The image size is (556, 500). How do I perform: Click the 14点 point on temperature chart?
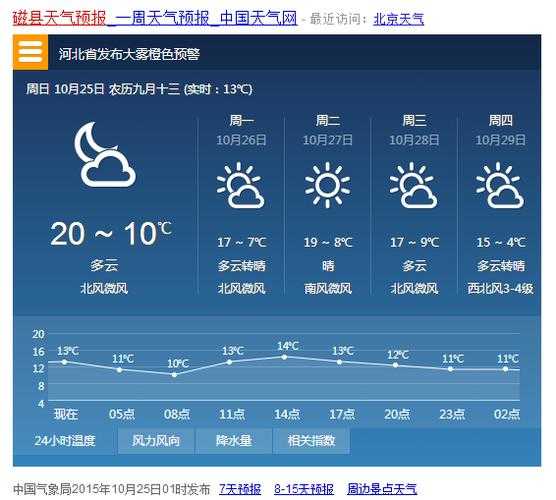284,357
